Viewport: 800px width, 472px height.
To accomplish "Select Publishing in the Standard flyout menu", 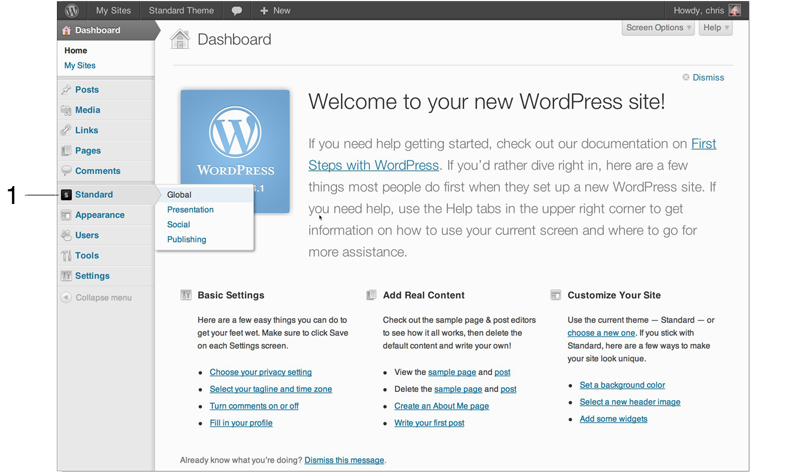I will pos(187,239).
